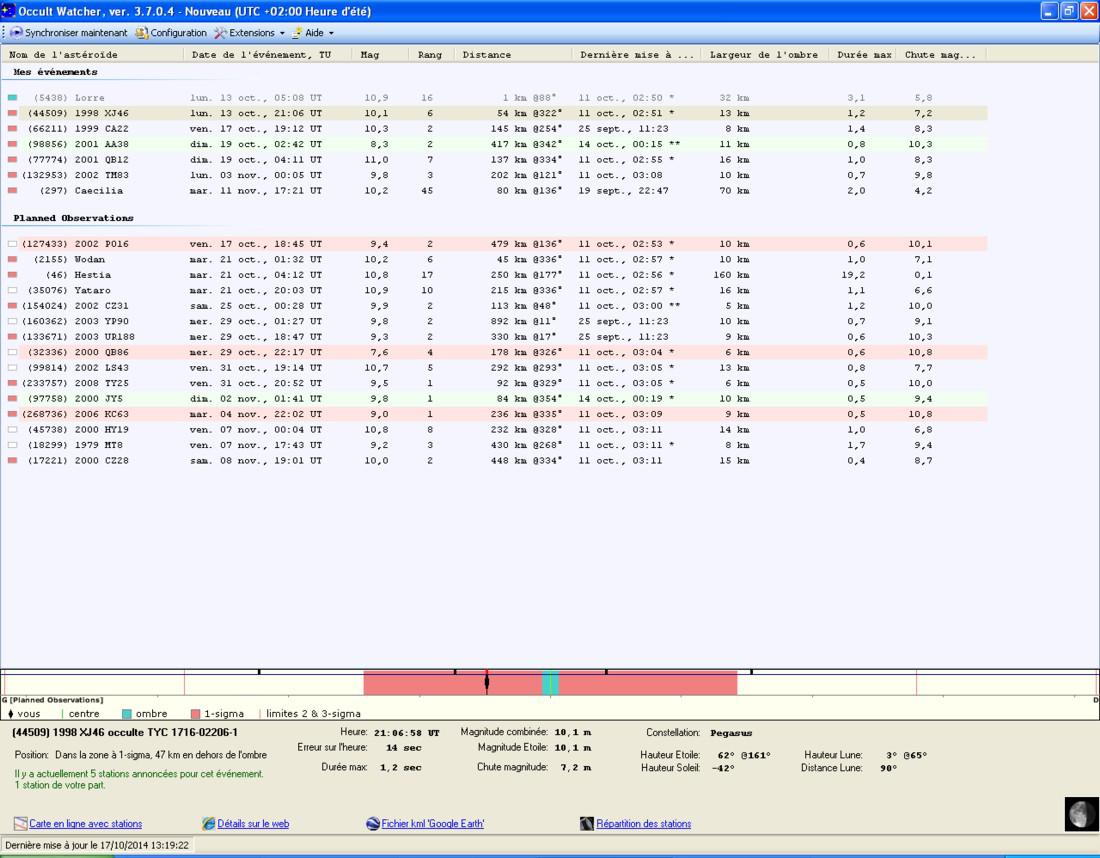Screen dimensions: 1100x858
Task: Sort list by Rang column header
Action: pyautogui.click(x=431, y=55)
